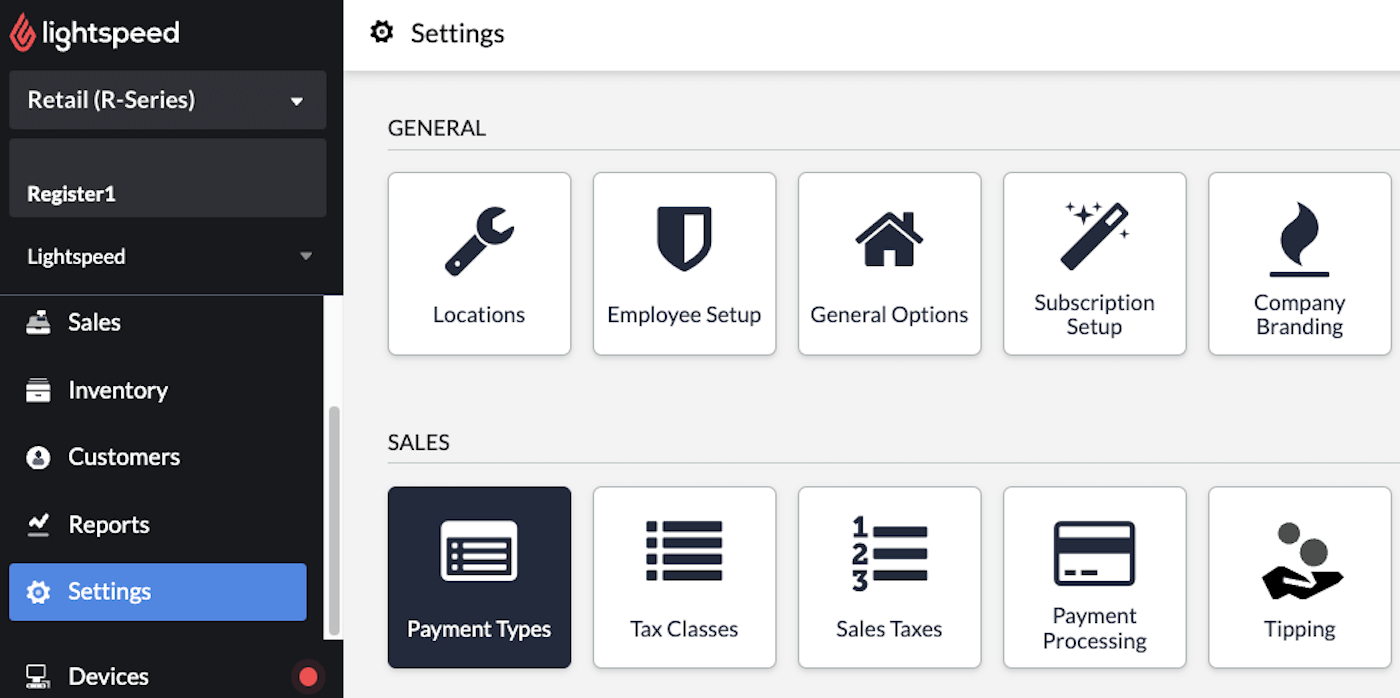Viewport: 1400px width, 698px height.
Task: Click the General Options house icon
Action: (889, 239)
